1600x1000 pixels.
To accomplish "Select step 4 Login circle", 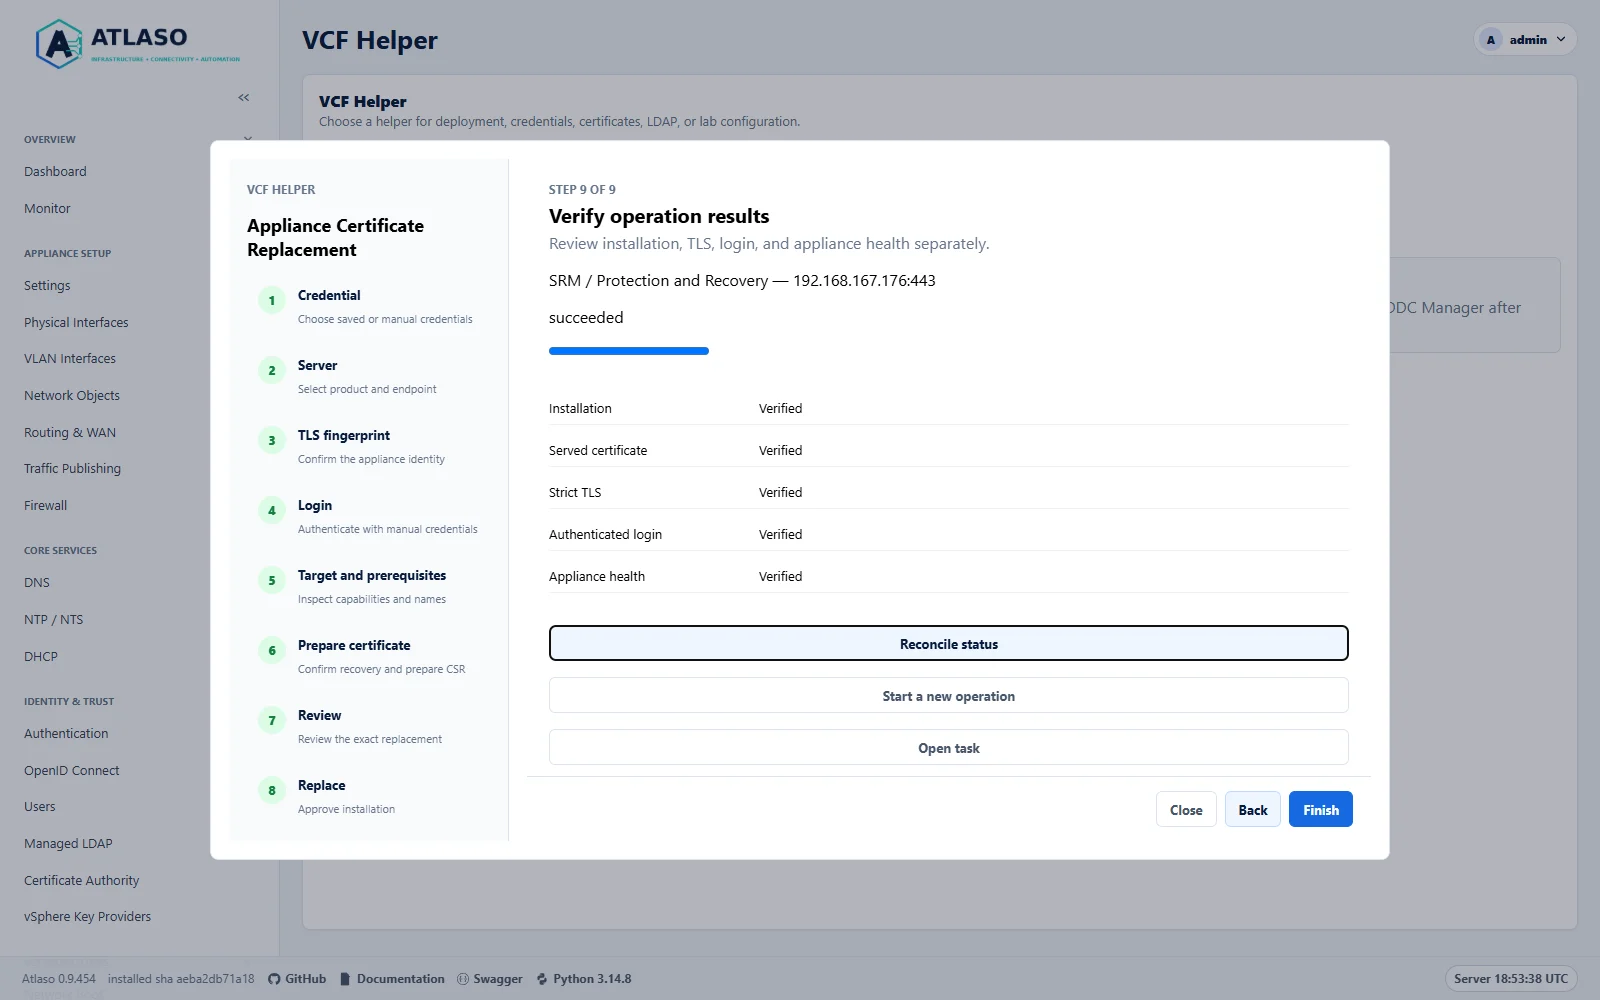I will [x=271, y=510].
